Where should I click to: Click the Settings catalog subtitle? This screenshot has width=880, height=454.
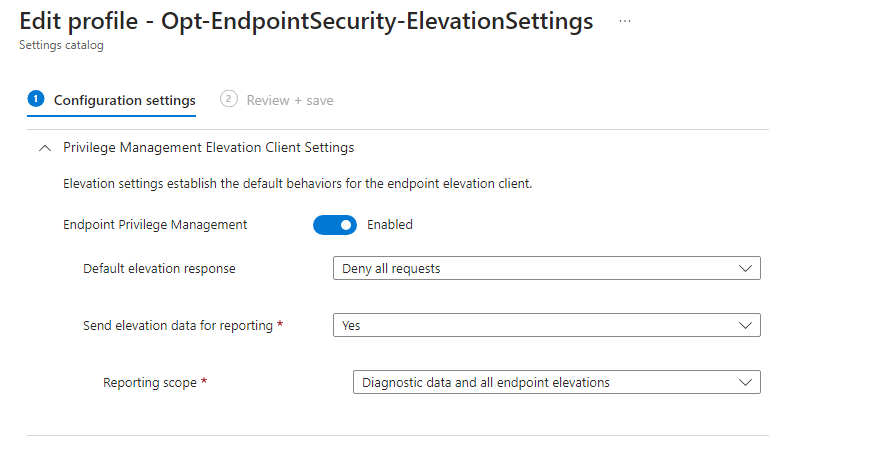tap(61, 45)
